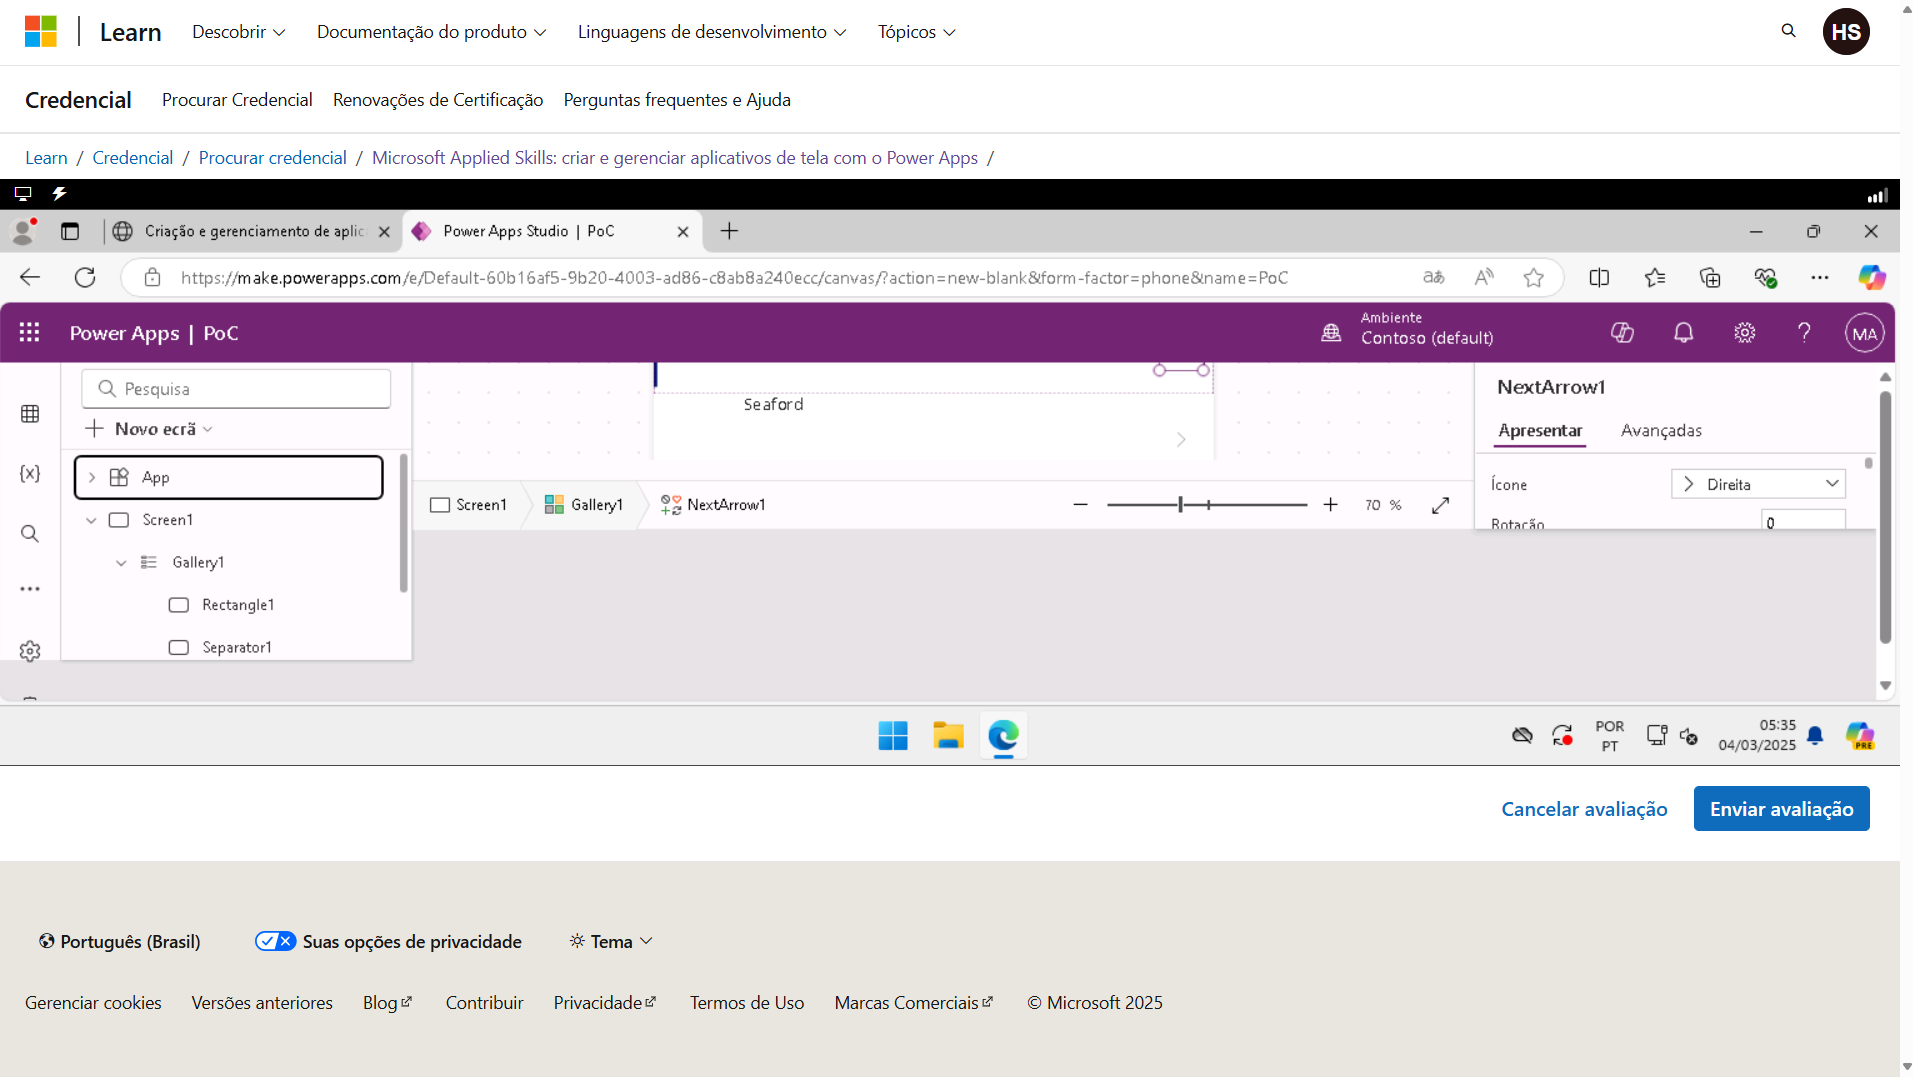Viewport: 1913px width, 1077px height.
Task: Open the Data table view in left rail
Action: coord(30,414)
